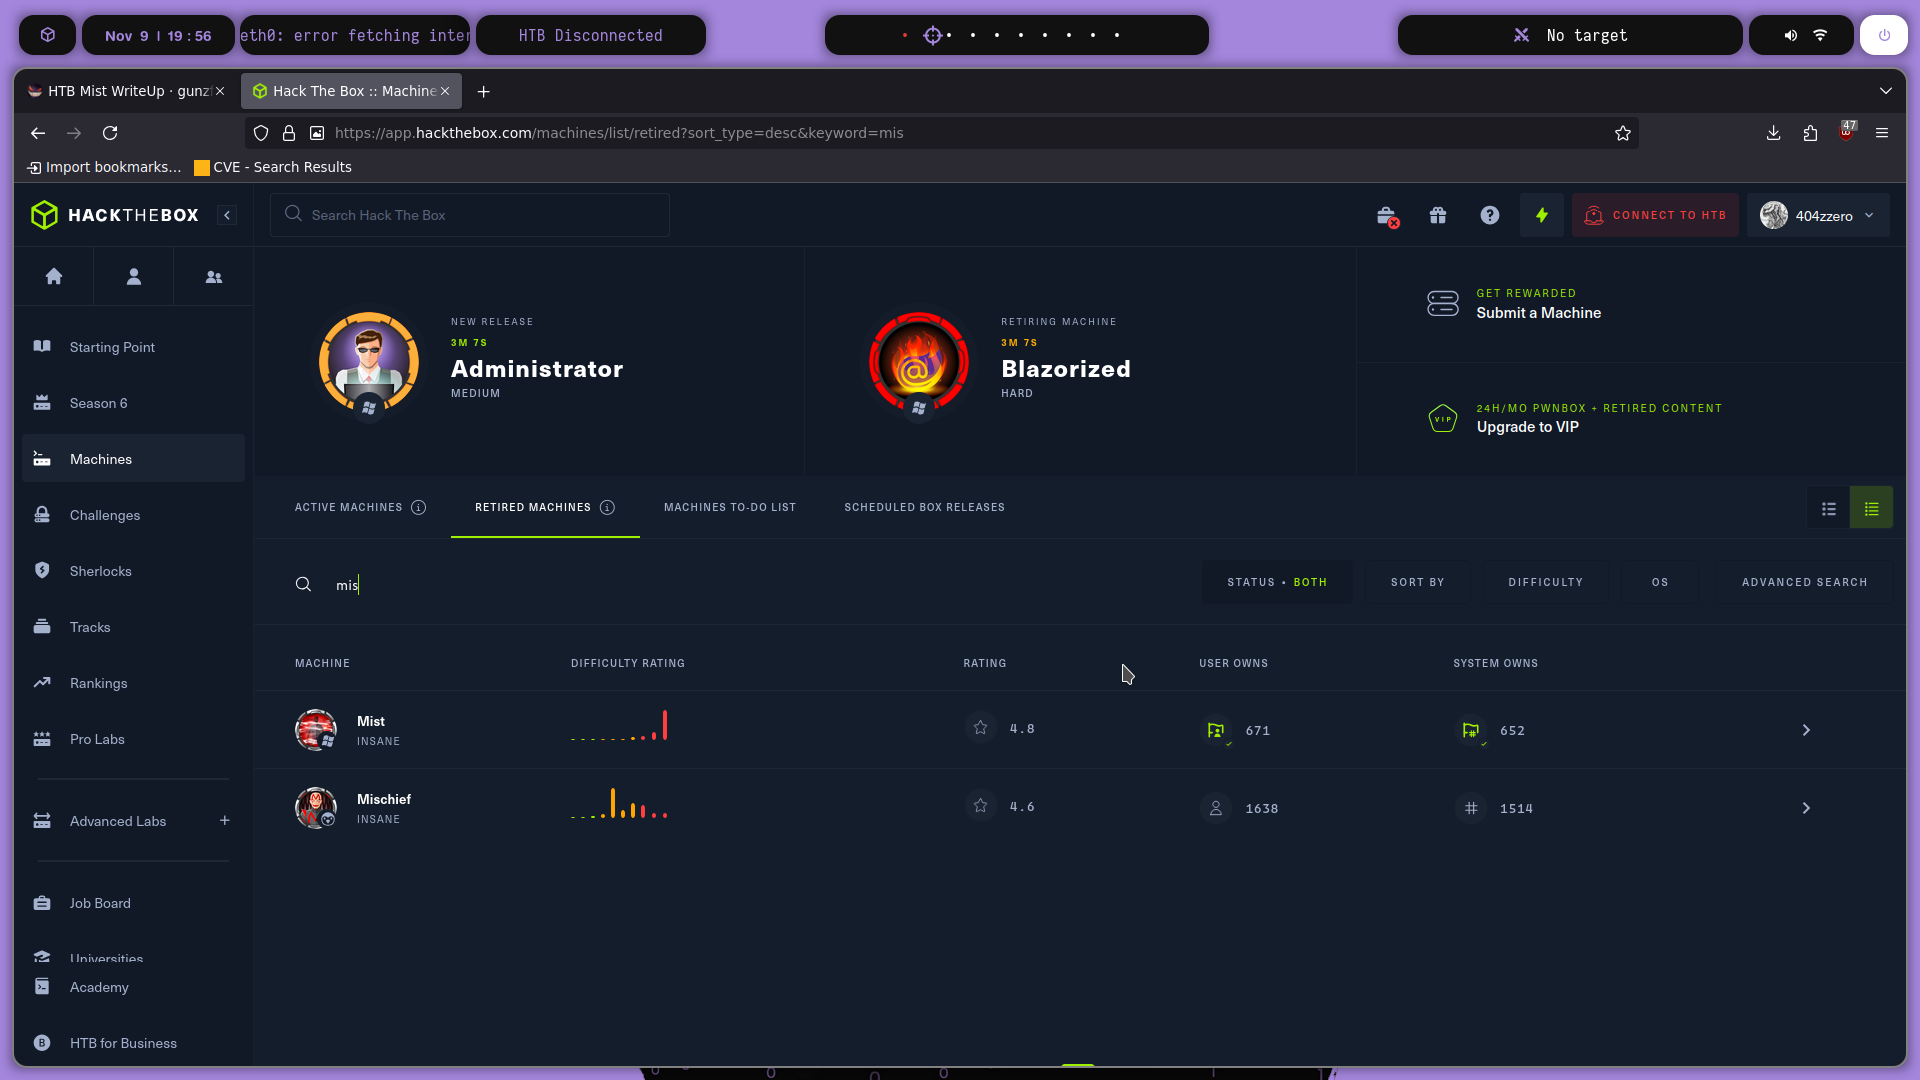1920x1080 pixels.
Task: Select Machines in sidebar
Action: 133,459
